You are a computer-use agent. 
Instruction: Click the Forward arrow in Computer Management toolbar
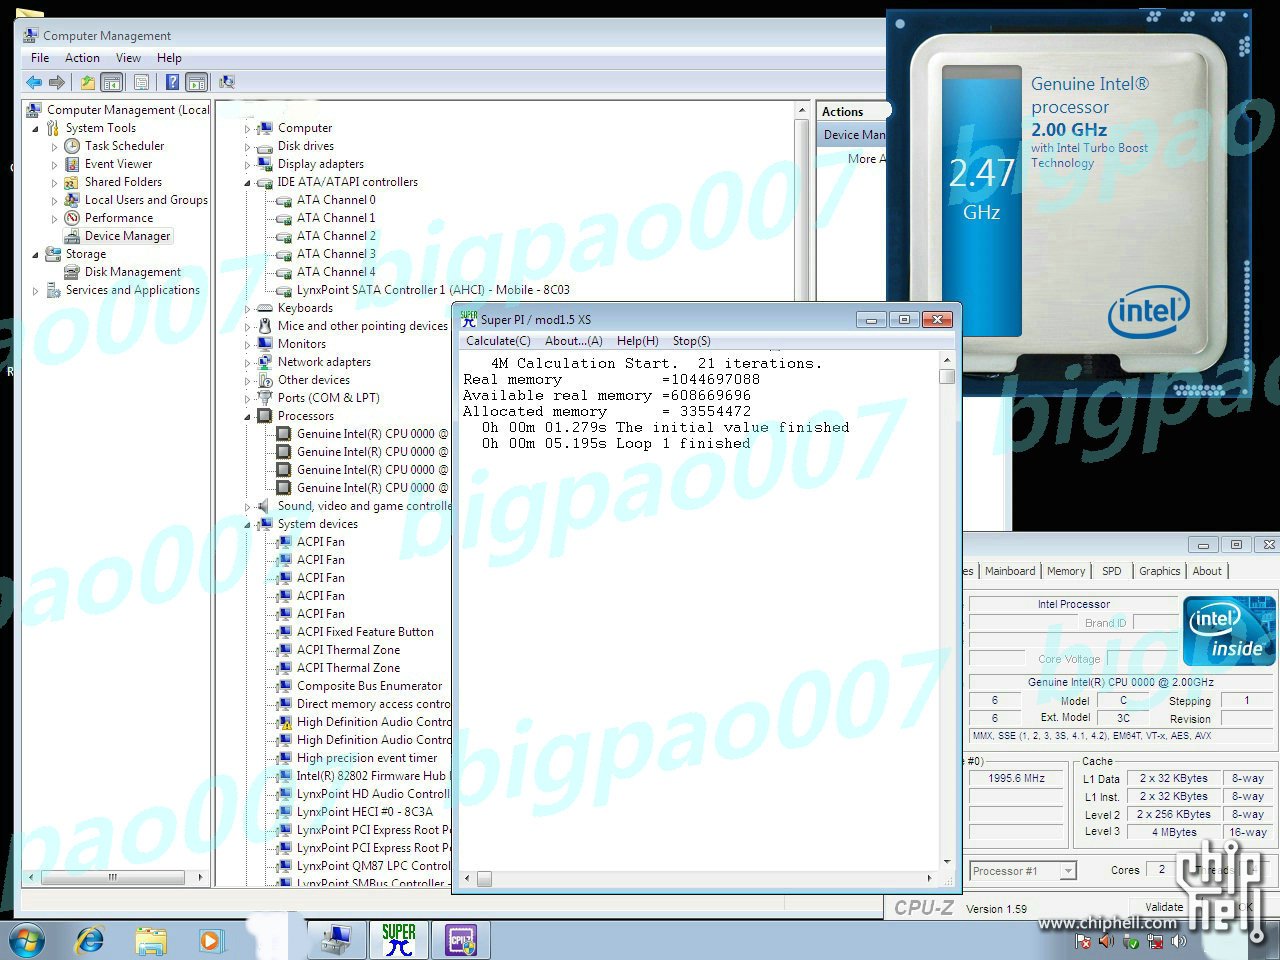point(57,82)
